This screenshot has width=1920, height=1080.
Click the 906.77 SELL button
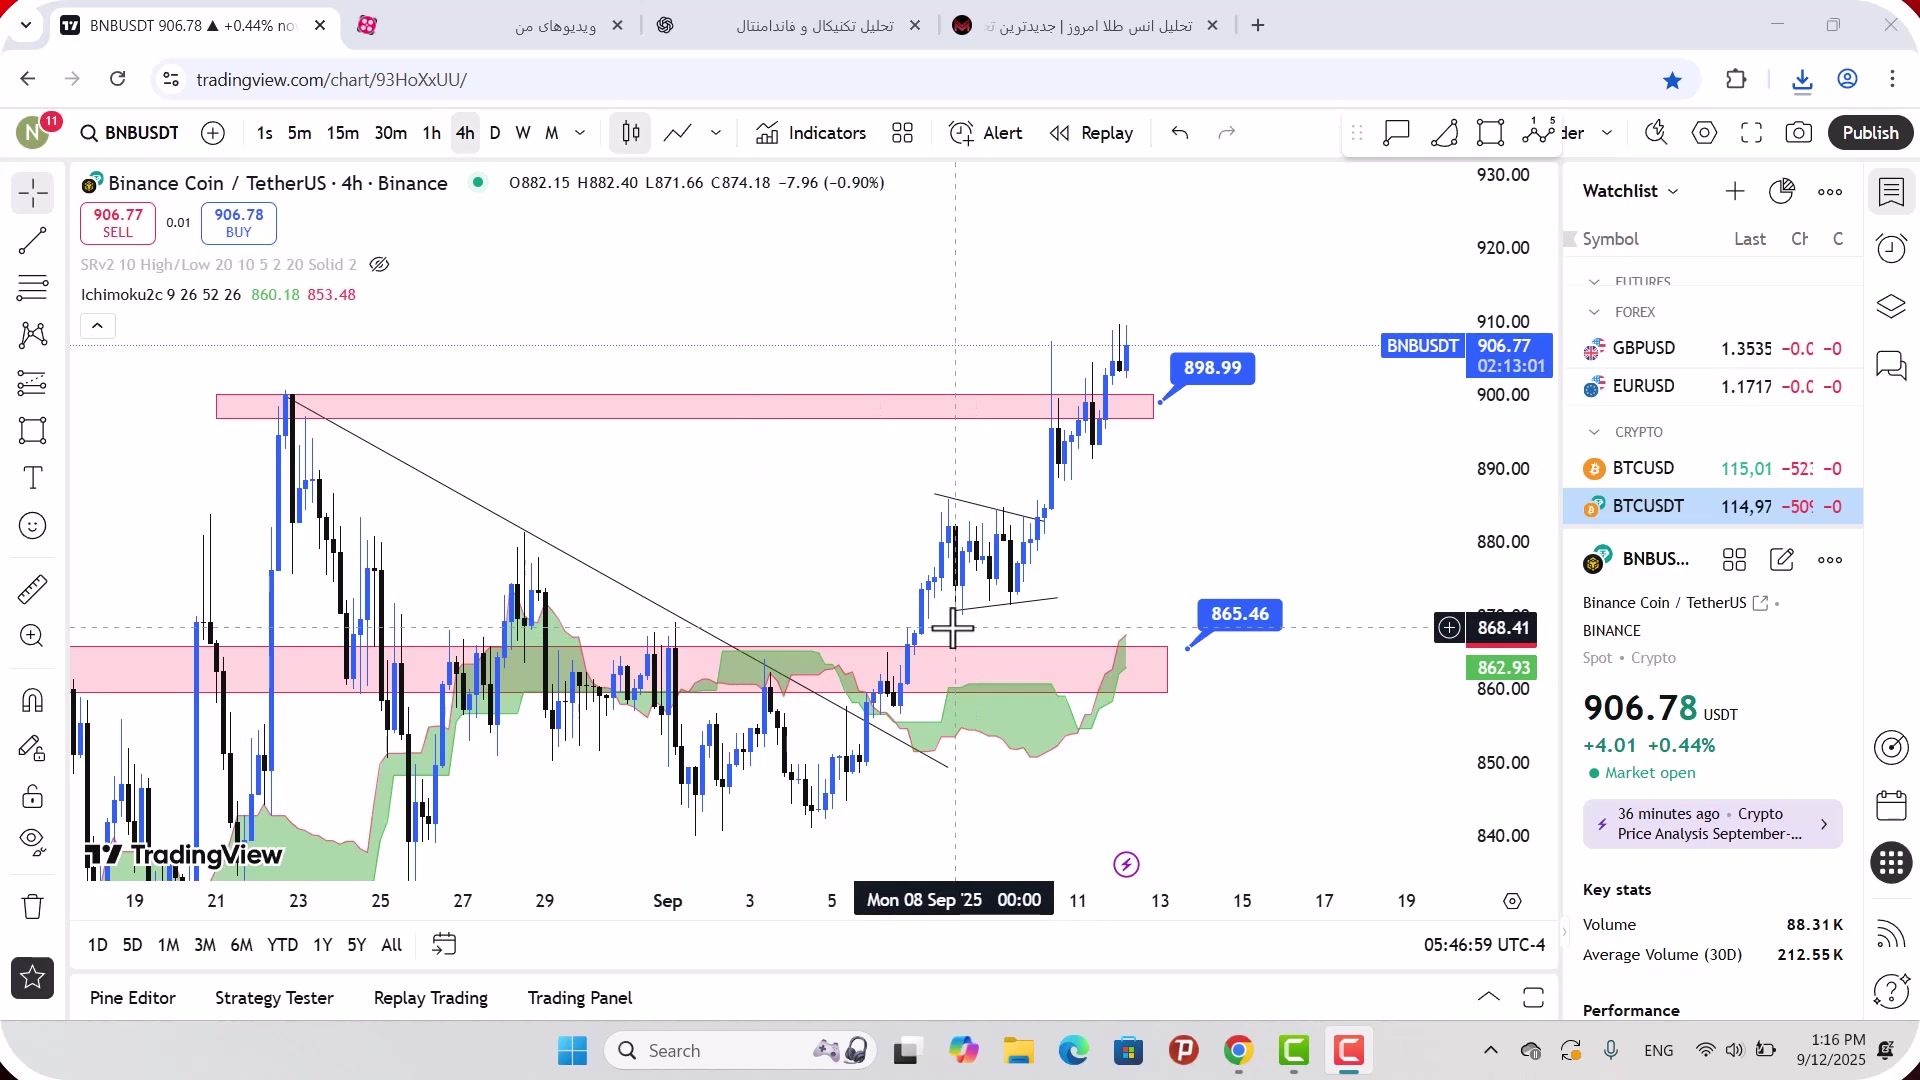pyautogui.click(x=118, y=223)
